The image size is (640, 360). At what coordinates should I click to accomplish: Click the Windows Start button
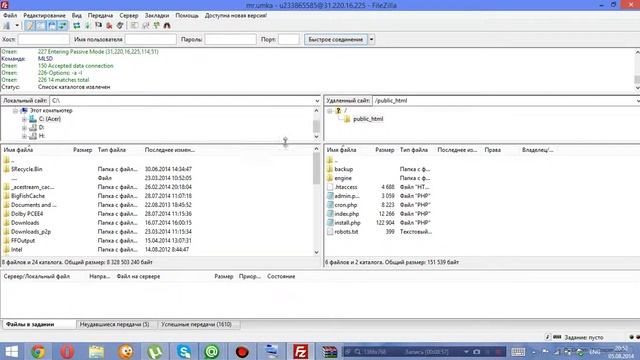click(x=12, y=351)
